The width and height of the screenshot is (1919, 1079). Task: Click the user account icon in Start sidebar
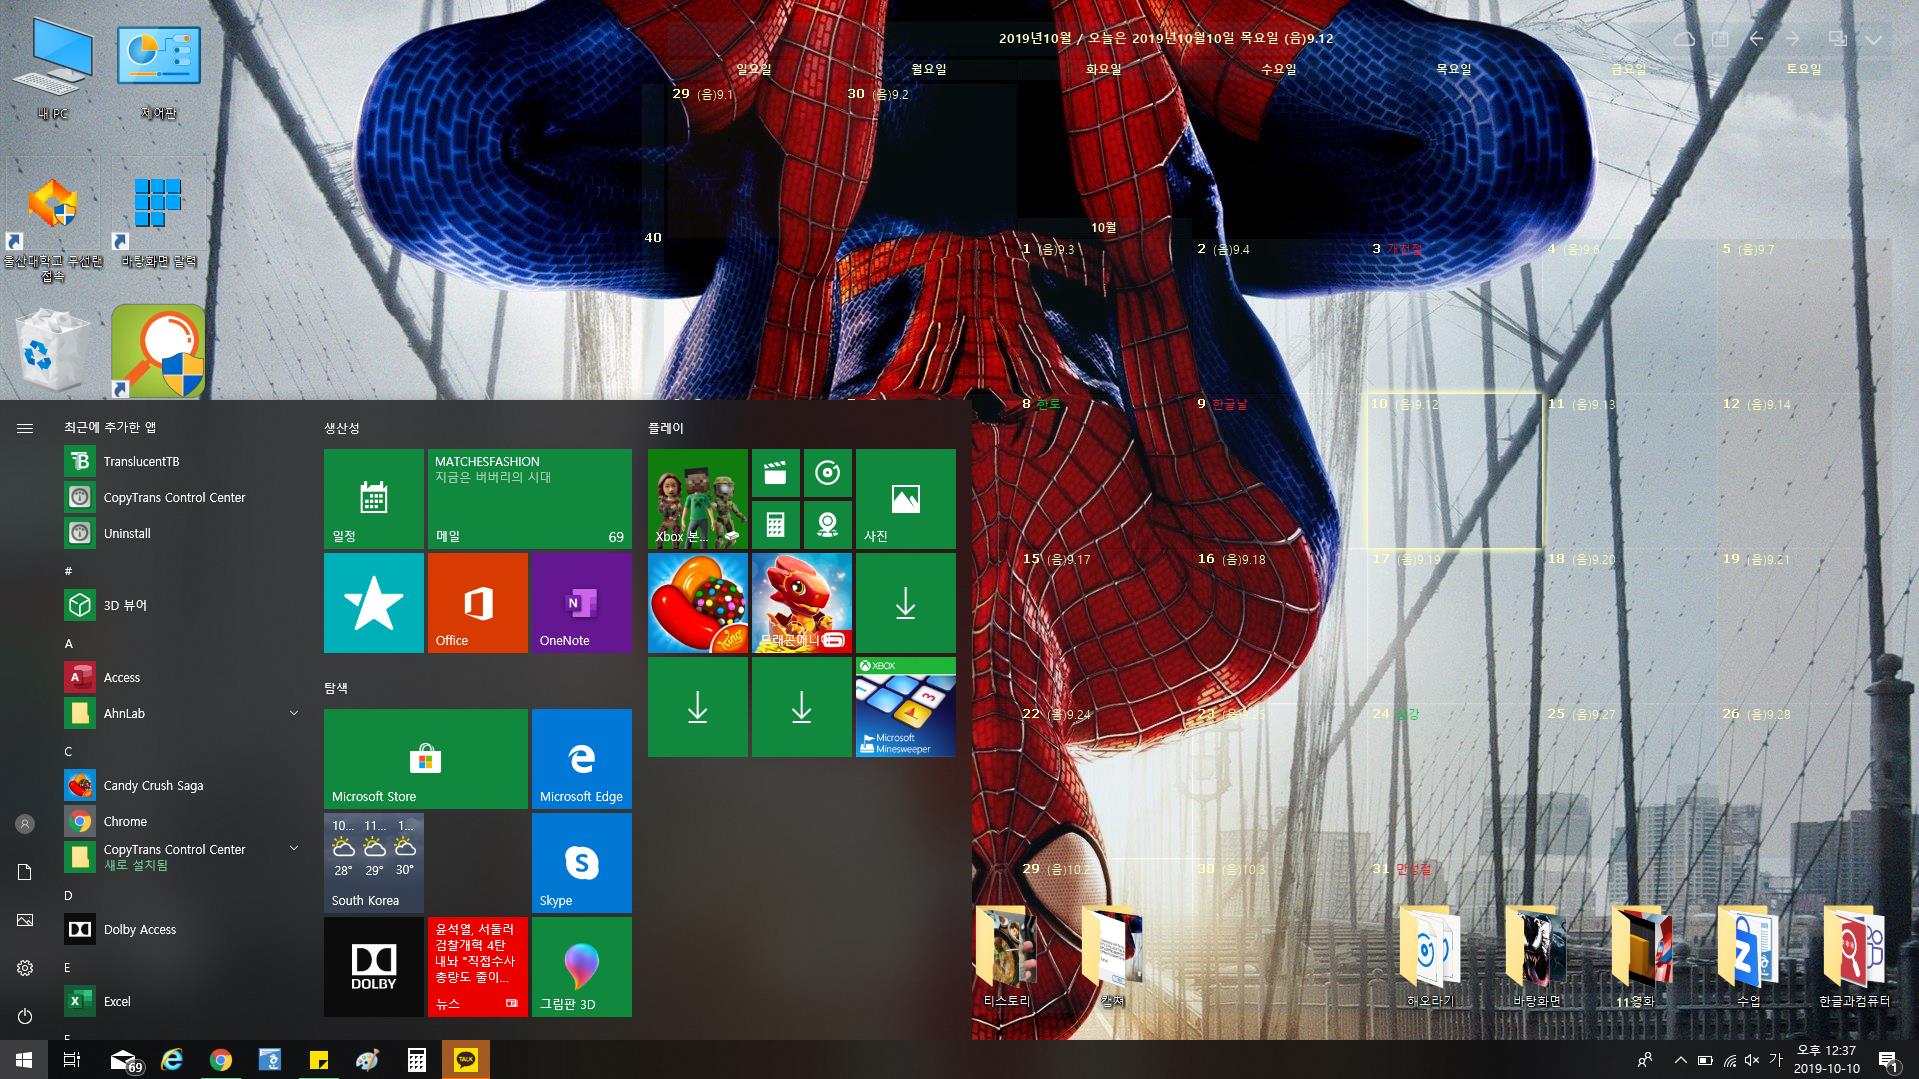click(25, 824)
